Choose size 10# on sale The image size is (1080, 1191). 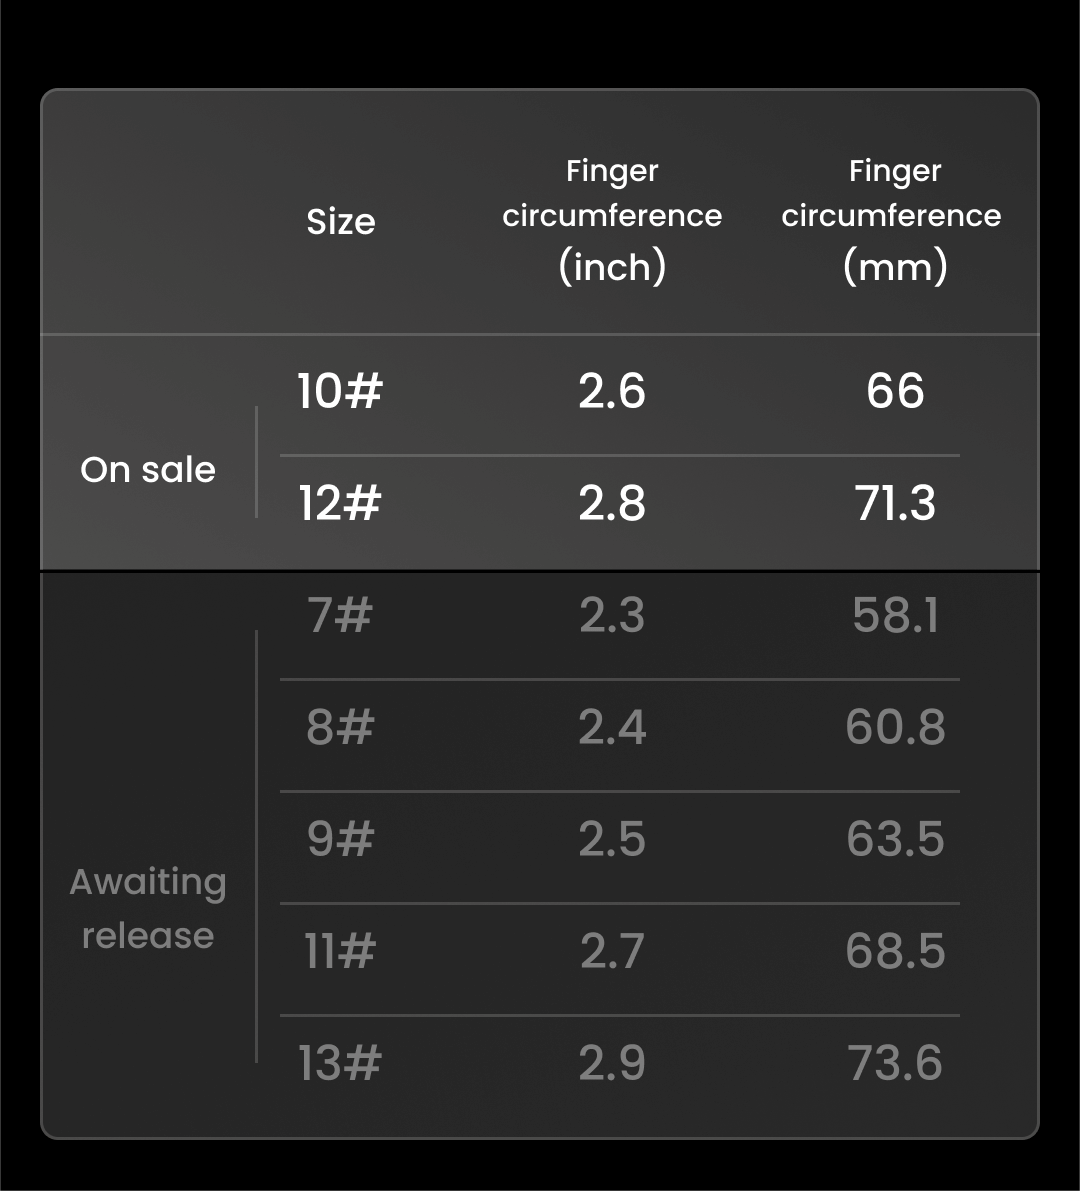(340, 390)
